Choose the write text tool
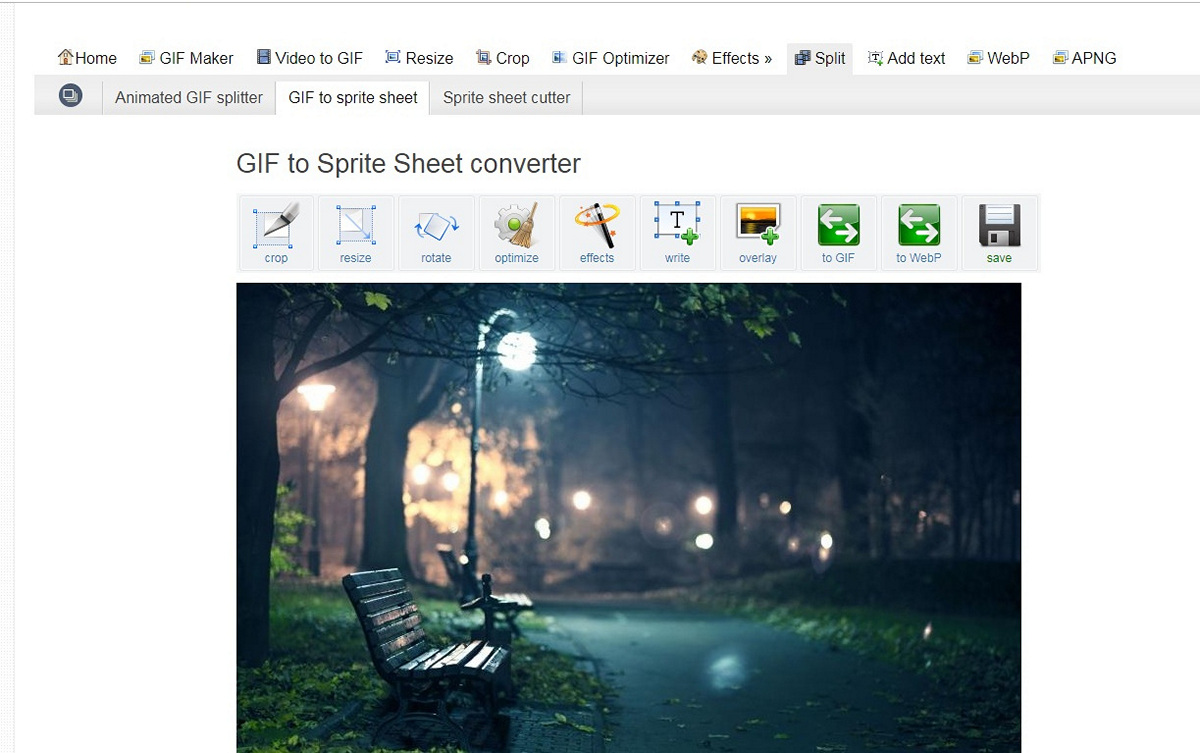The height and width of the screenshot is (753, 1200). pyautogui.click(x=677, y=232)
